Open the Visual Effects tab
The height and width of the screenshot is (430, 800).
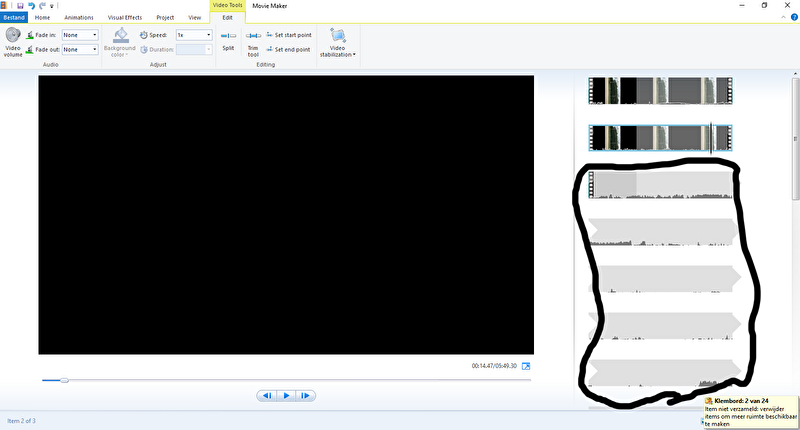pyautogui.click(x=125, y=18)
